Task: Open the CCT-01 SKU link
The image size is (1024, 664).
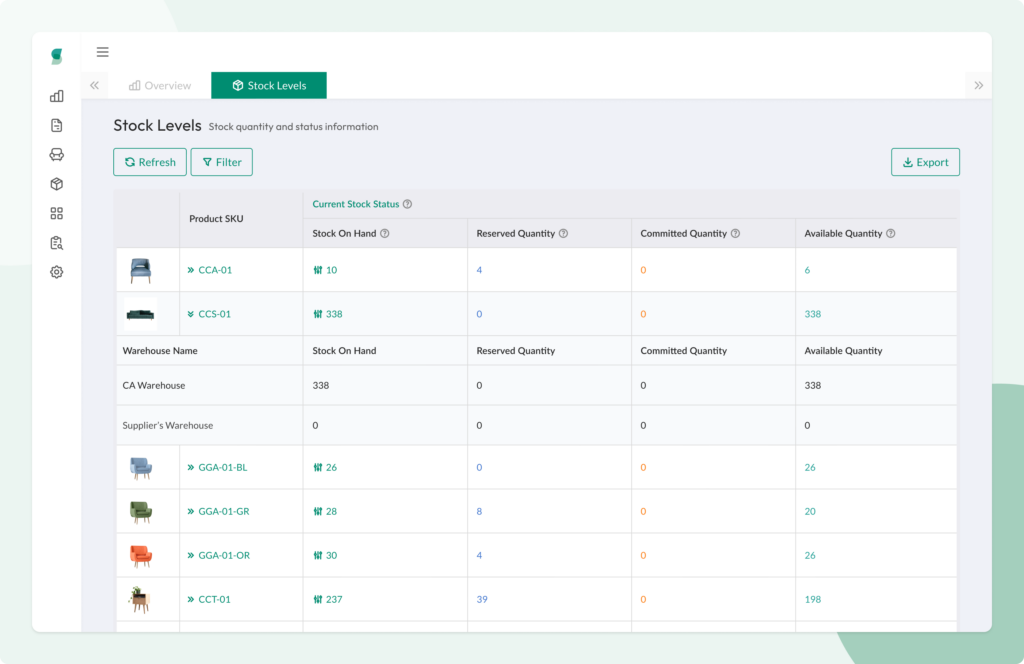Action: point(214,599)
